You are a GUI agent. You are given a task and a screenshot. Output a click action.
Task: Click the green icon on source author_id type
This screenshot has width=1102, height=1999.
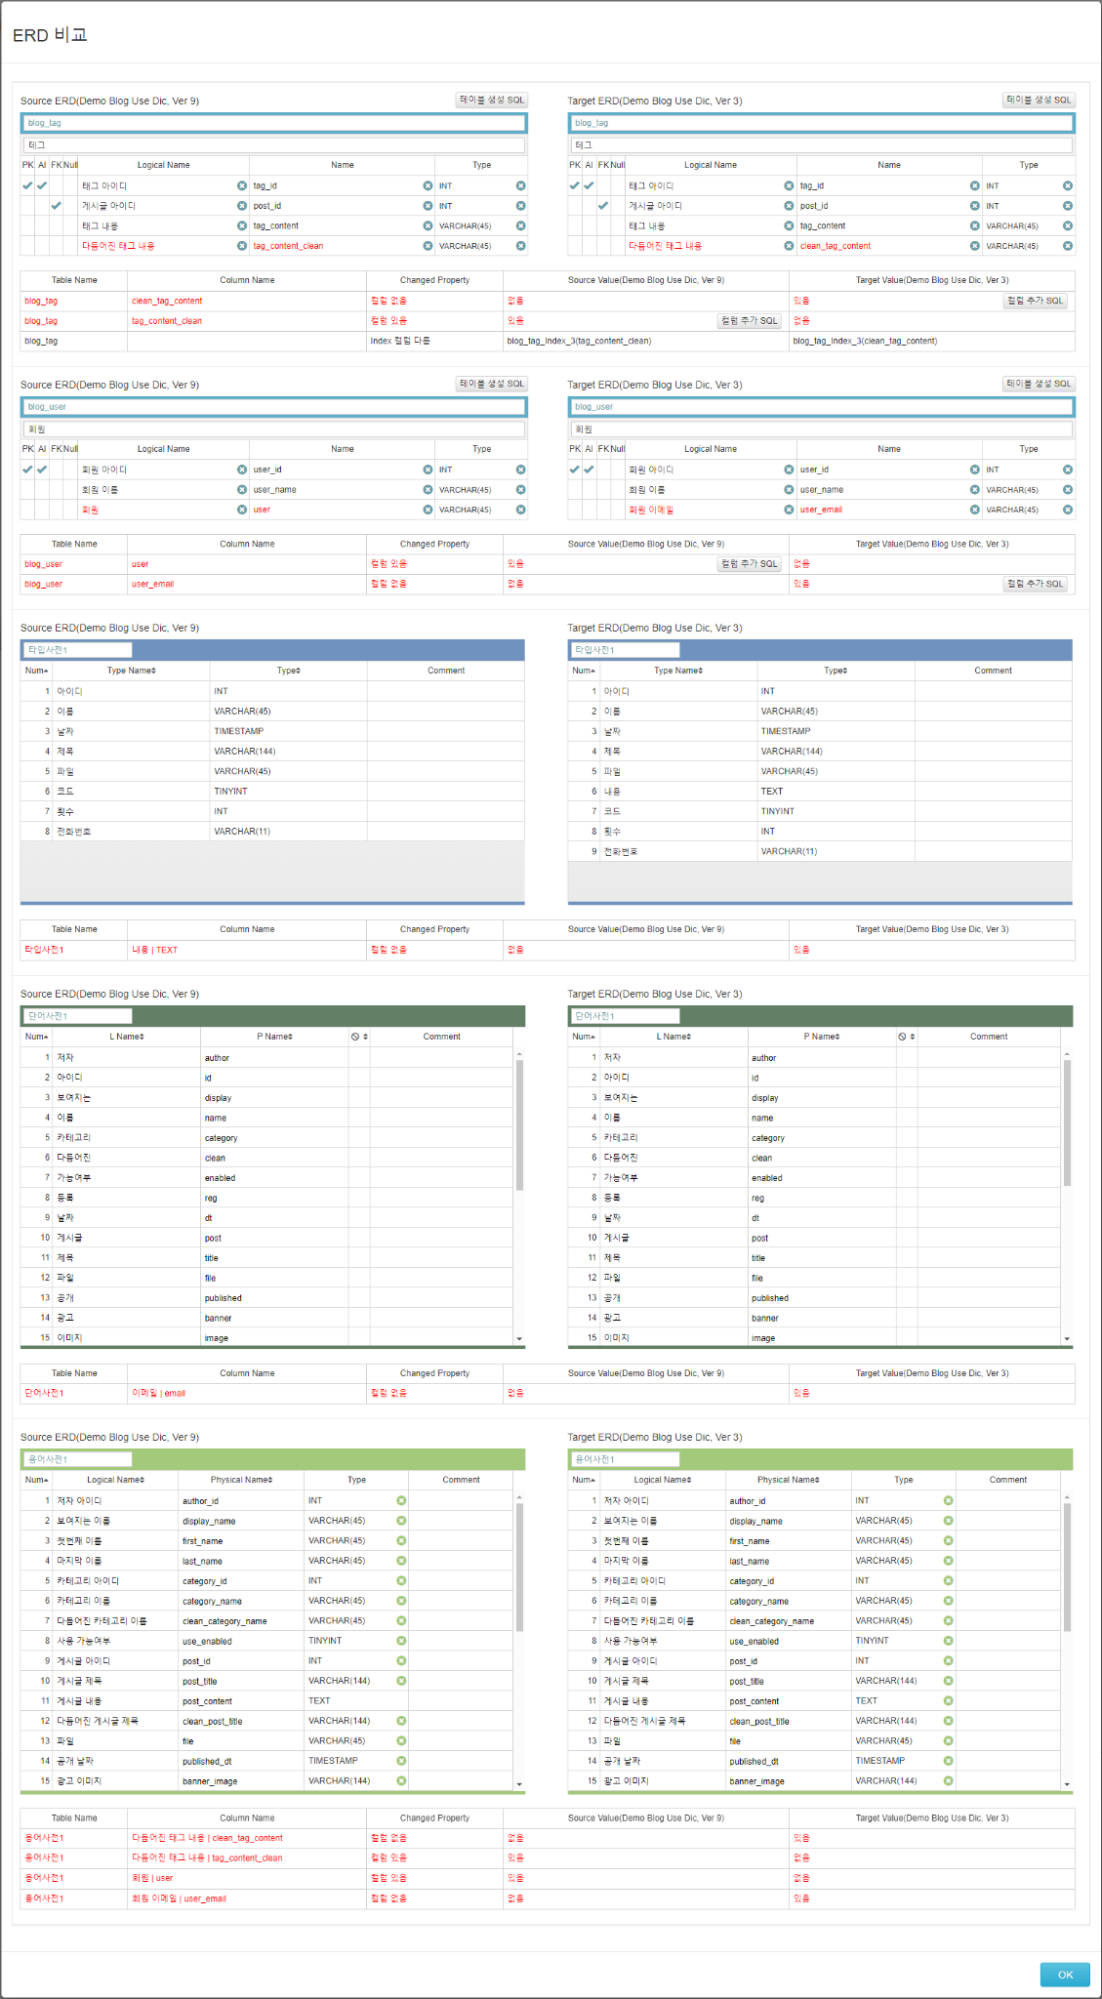[x=401, y=1501]
